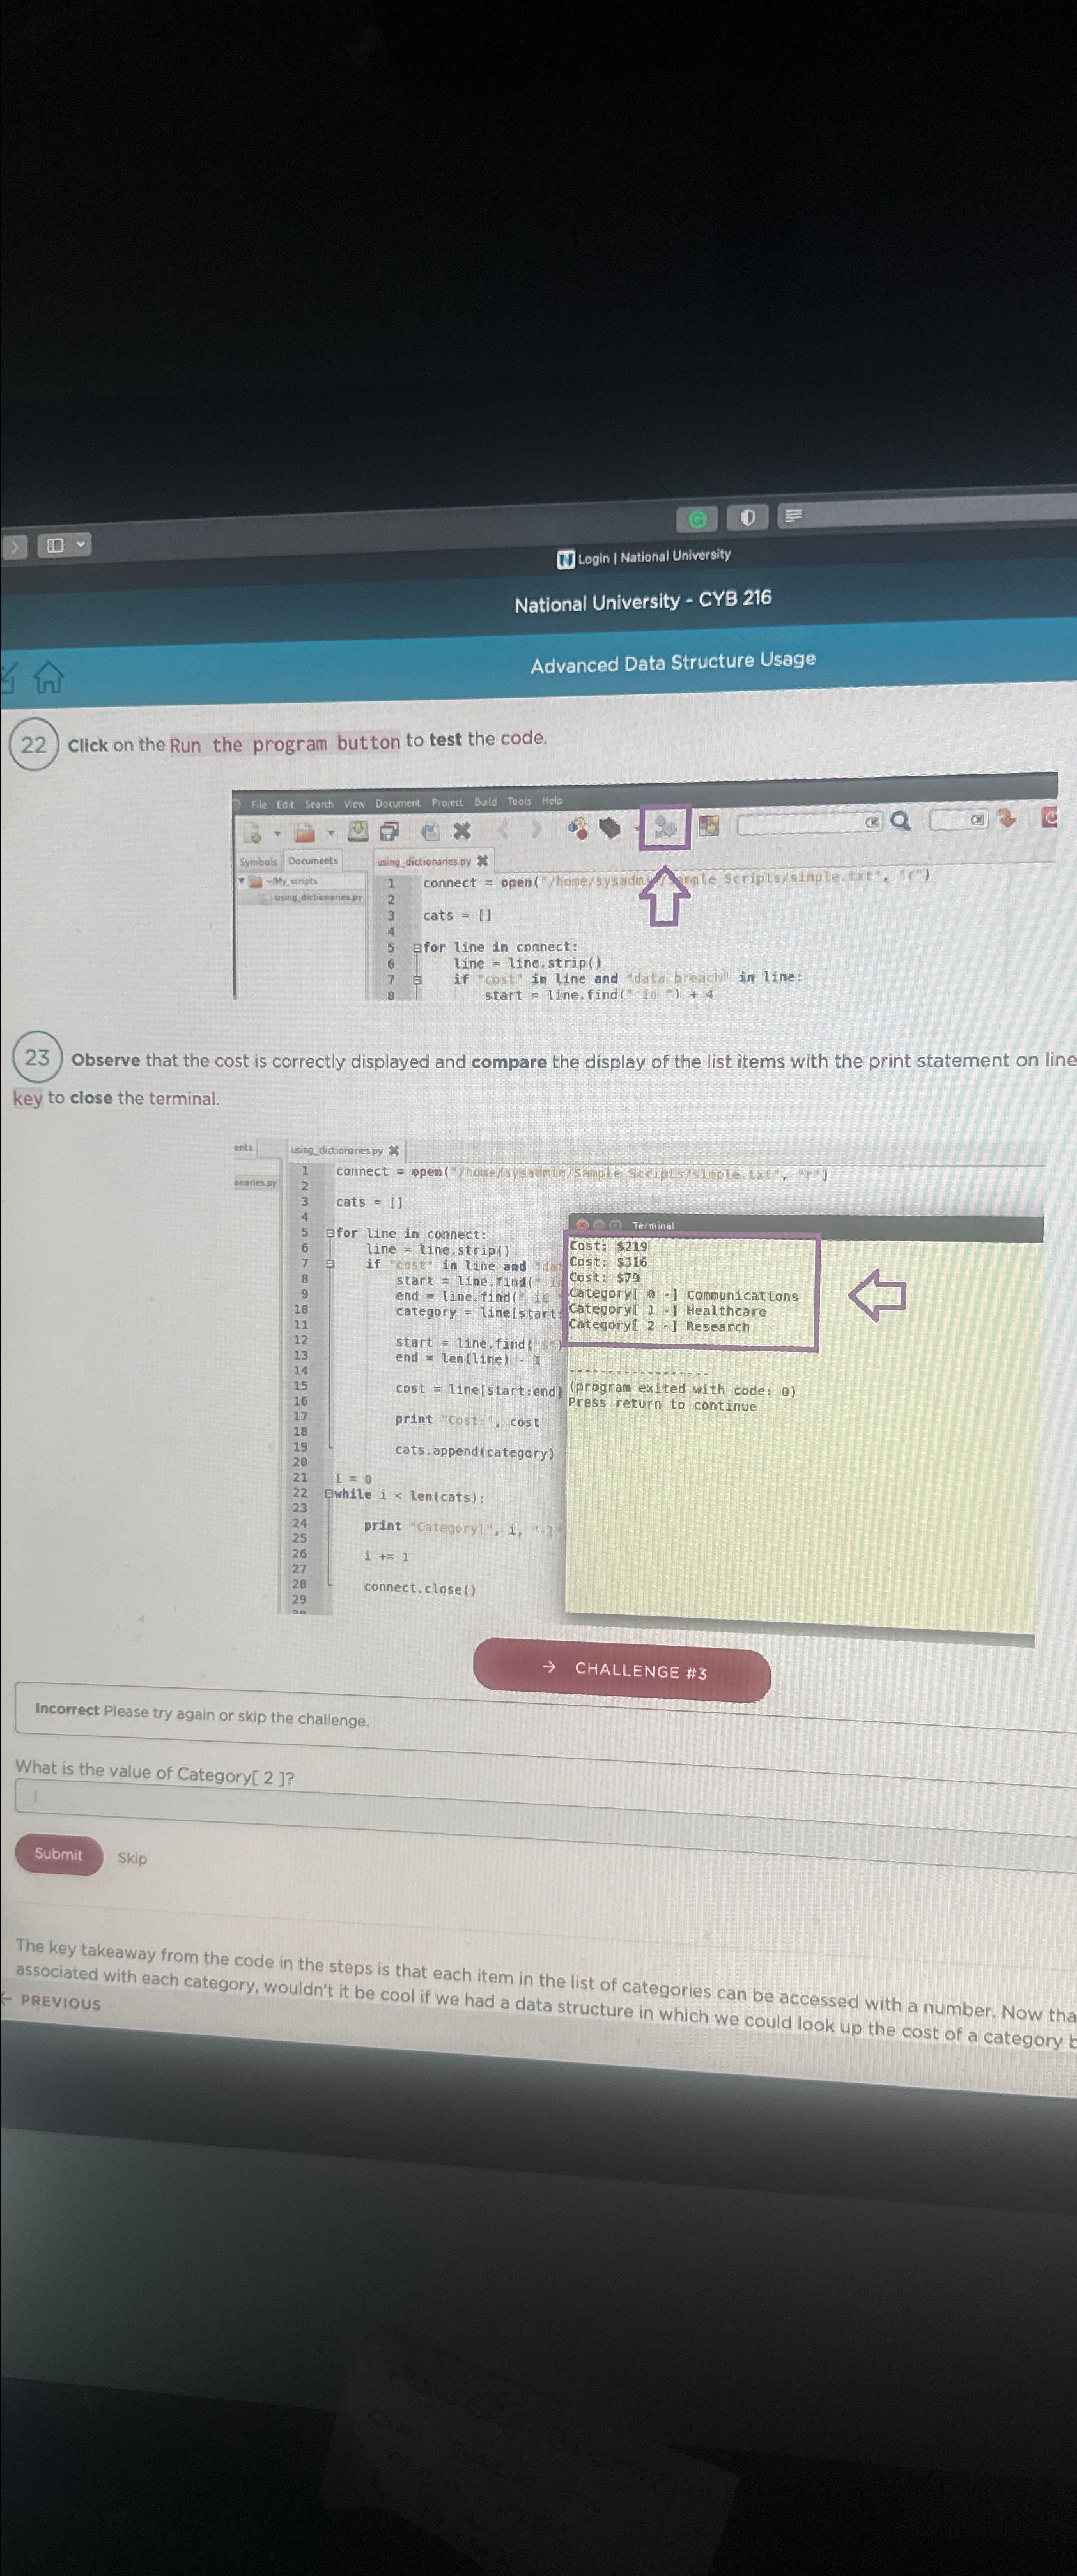Open the Build menu in Geany
This screenshot has width=1077, height=2576.
pyautogui.click(x=485, y=802)
